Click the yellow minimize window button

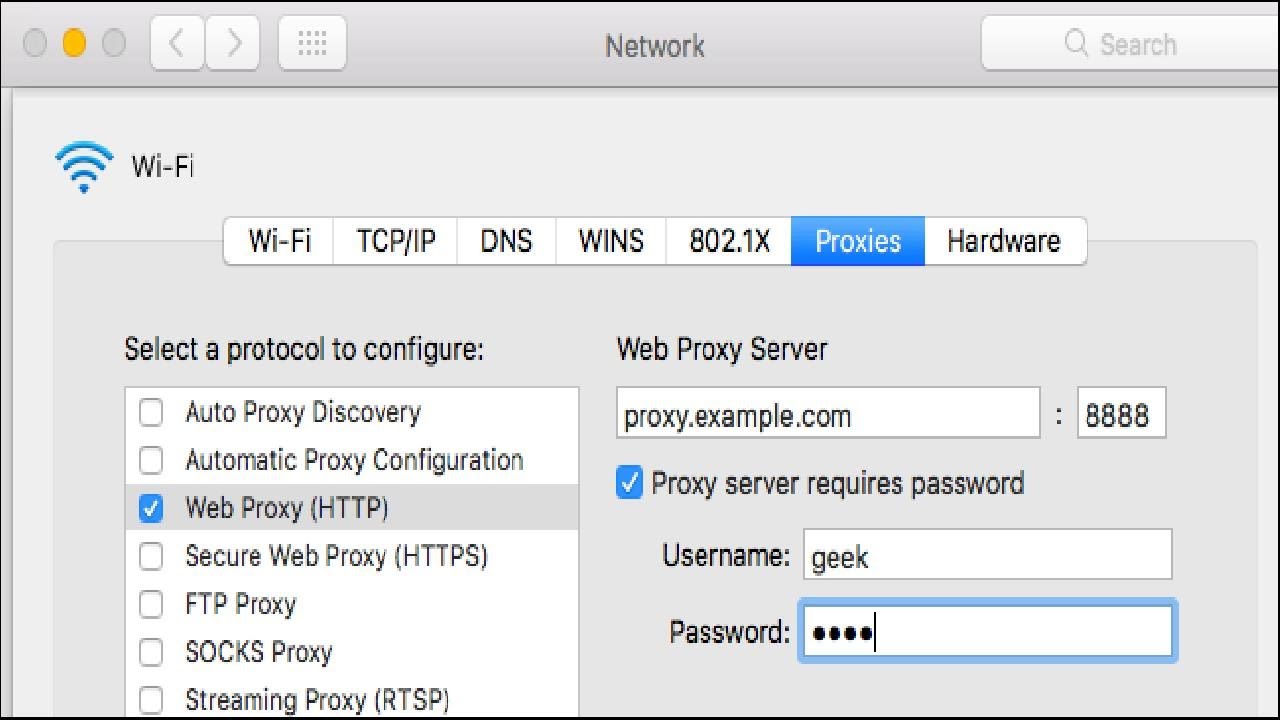click(x=74, y=44)
